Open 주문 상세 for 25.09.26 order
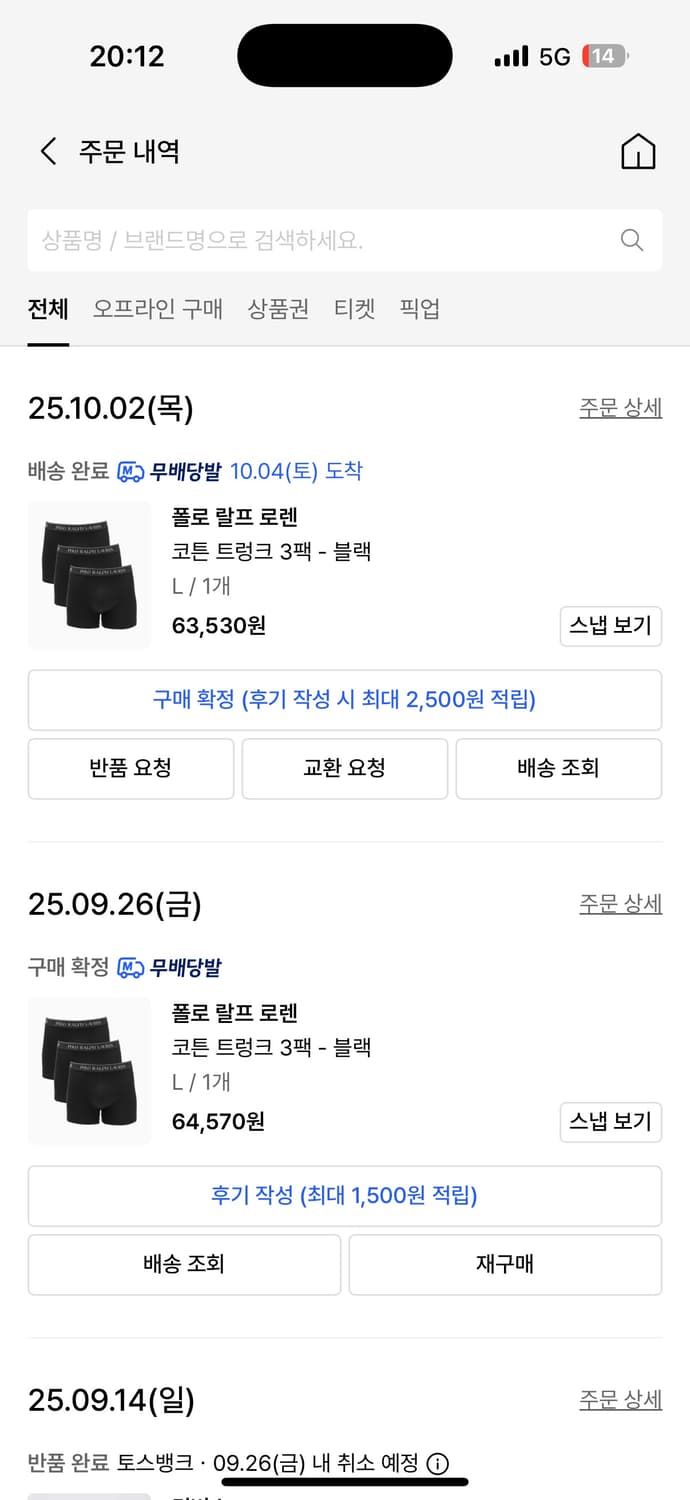The width and height of the screenshot is (690, 1500). point(620,904)
